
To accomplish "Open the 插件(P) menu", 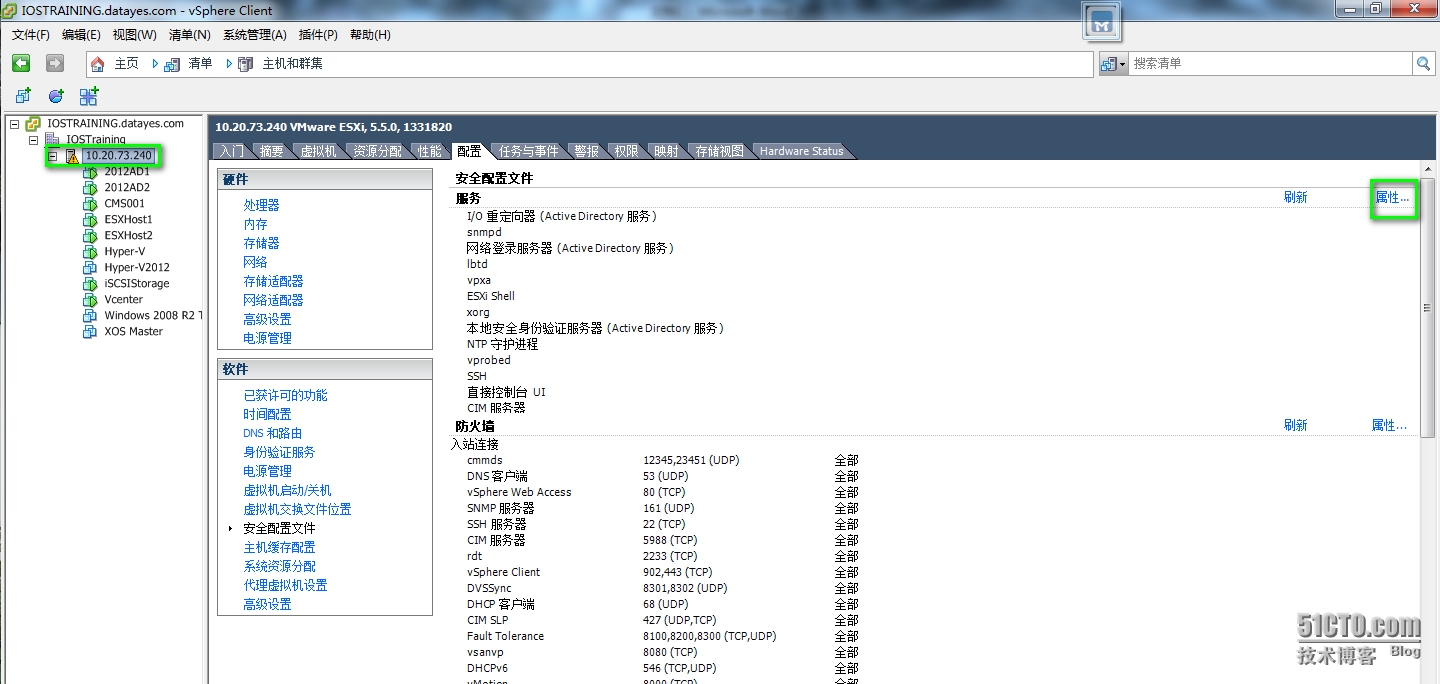I will [318, 35].
